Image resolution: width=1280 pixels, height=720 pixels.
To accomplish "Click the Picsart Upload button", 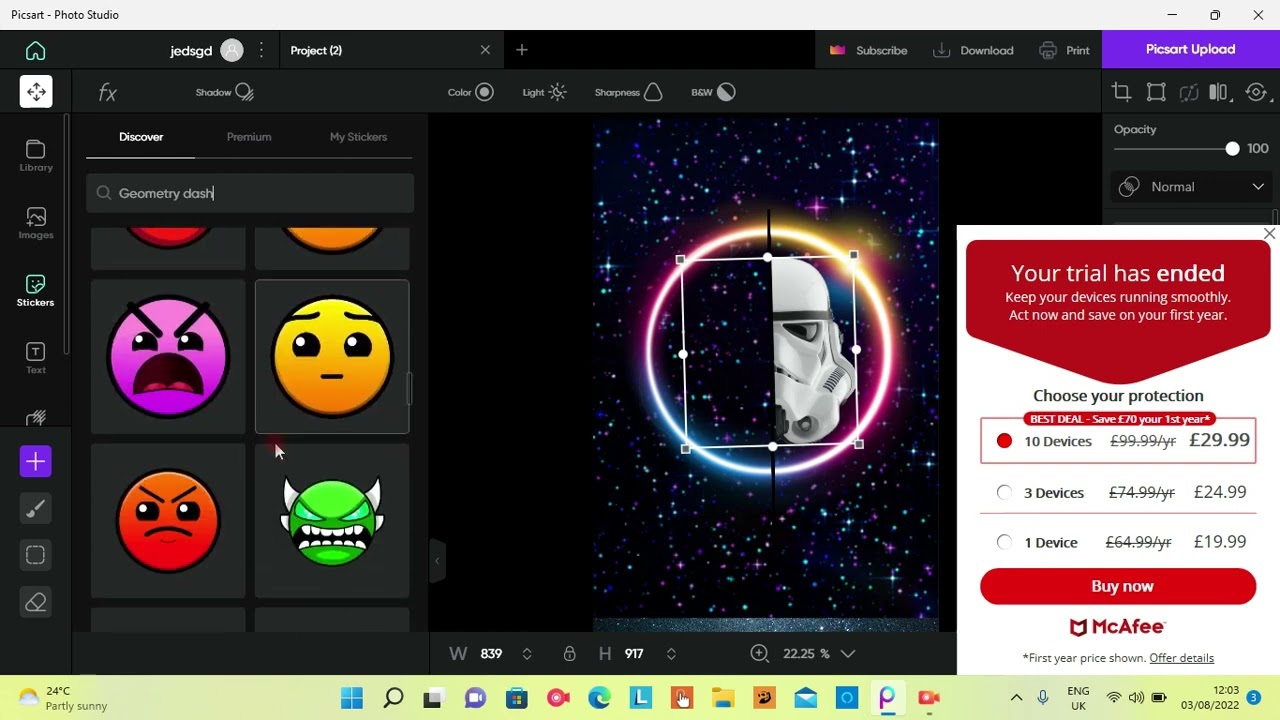I will (1191, 49).
